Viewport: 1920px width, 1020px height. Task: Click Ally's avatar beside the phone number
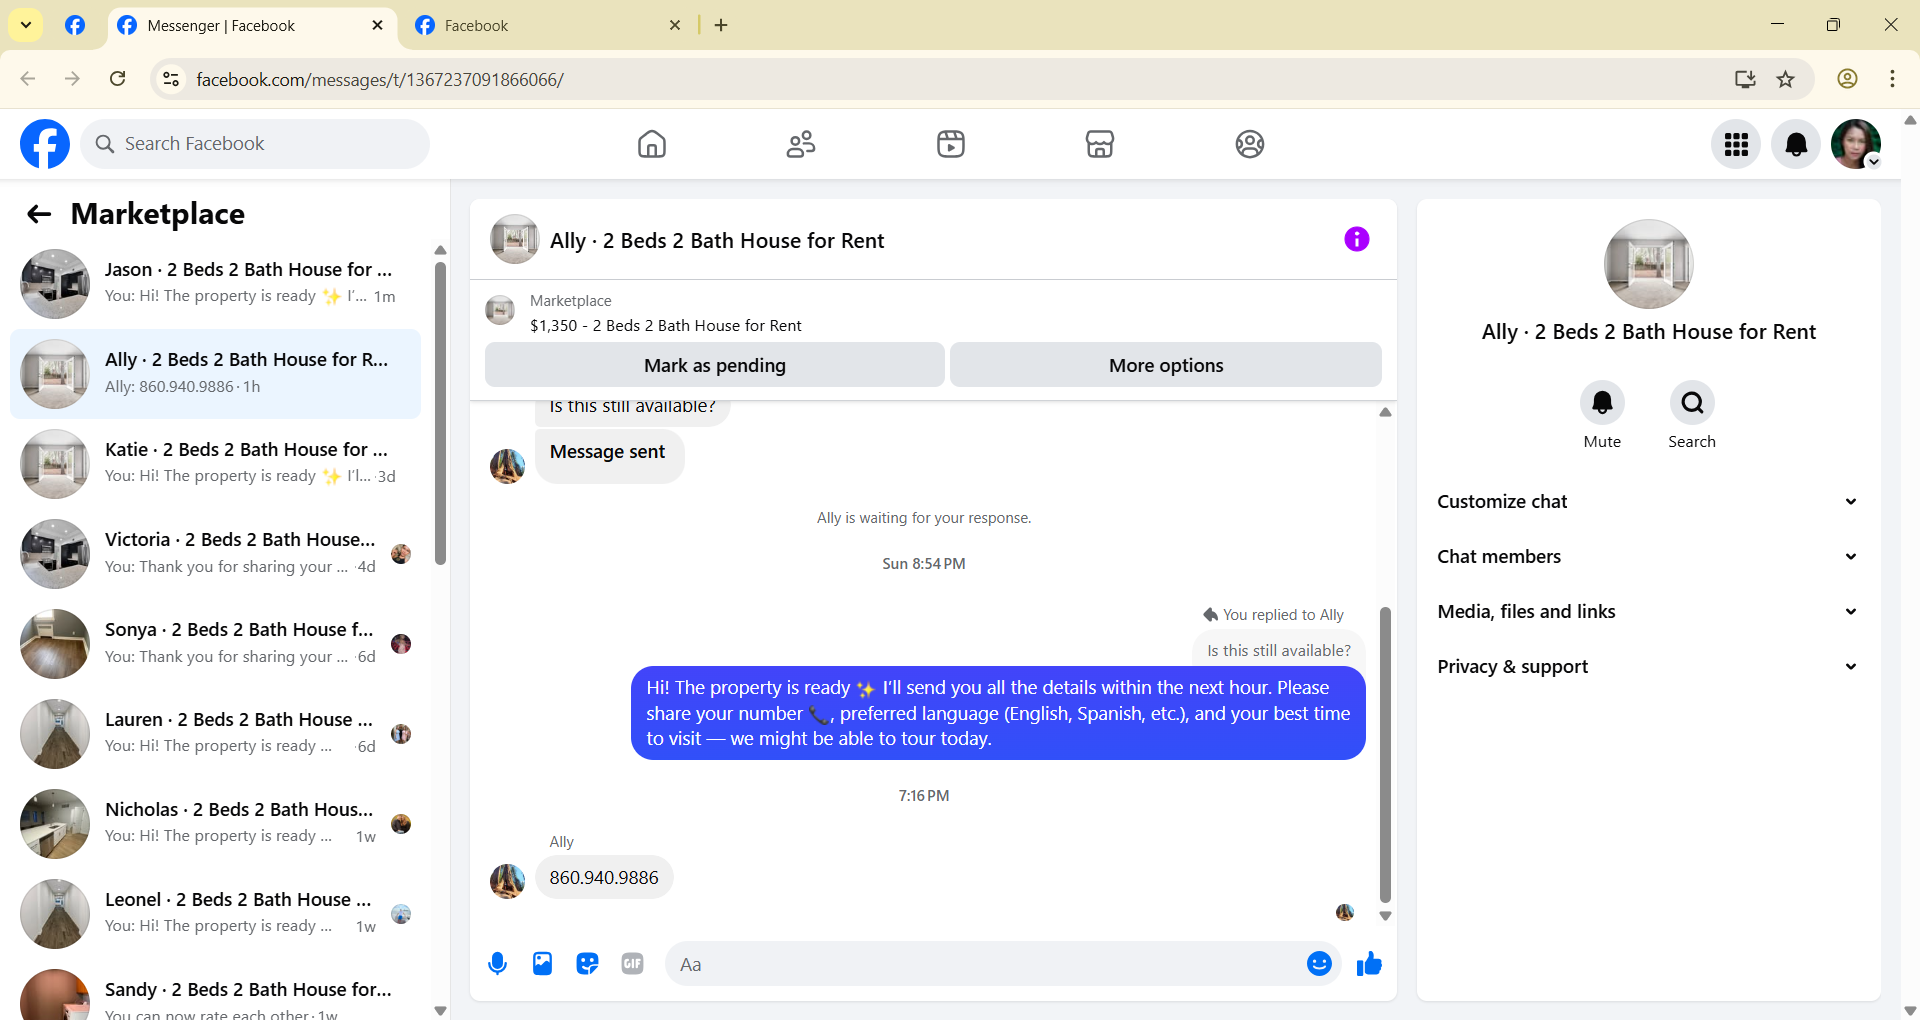coord(508,881)
